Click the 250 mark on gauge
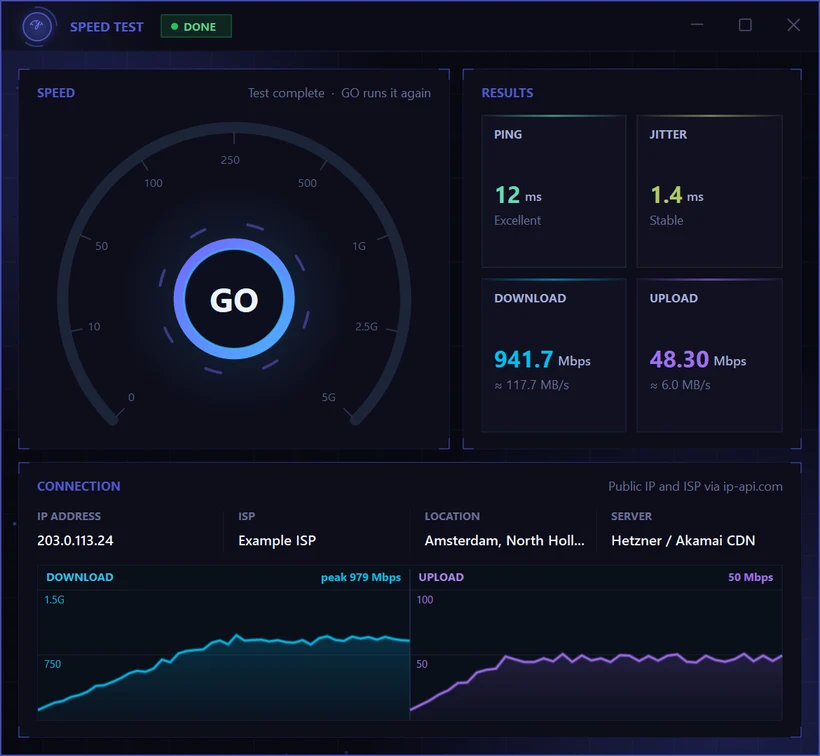 coord(230,160)
